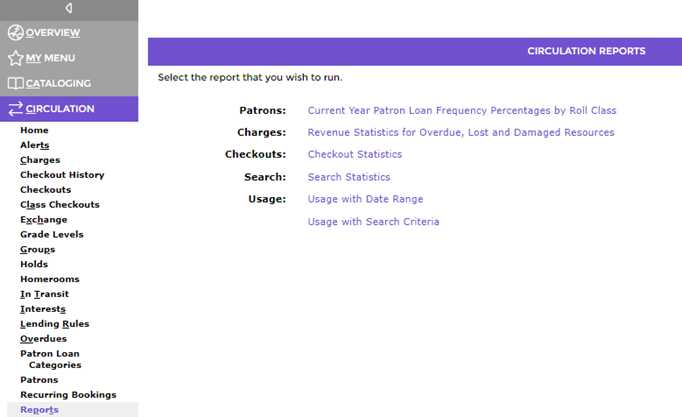Select the Circulation module heading
The height and width of the screenshot is (417, 682).
pos(60,109)
